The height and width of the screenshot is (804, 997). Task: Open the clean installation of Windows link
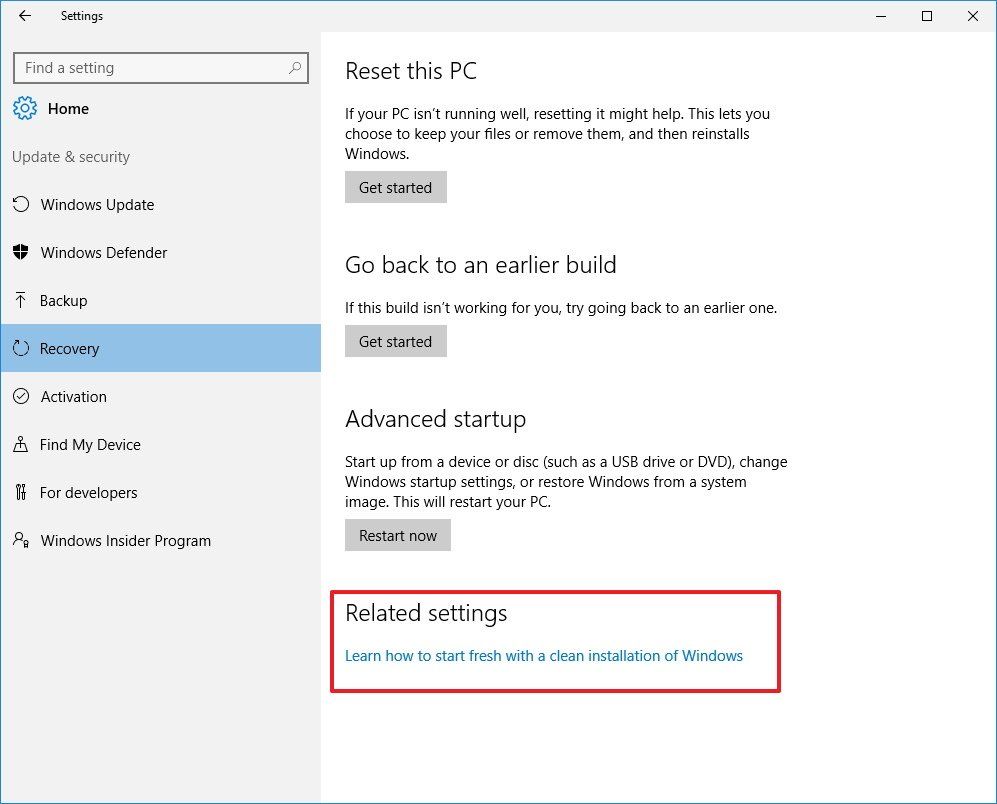coord(543,655)
